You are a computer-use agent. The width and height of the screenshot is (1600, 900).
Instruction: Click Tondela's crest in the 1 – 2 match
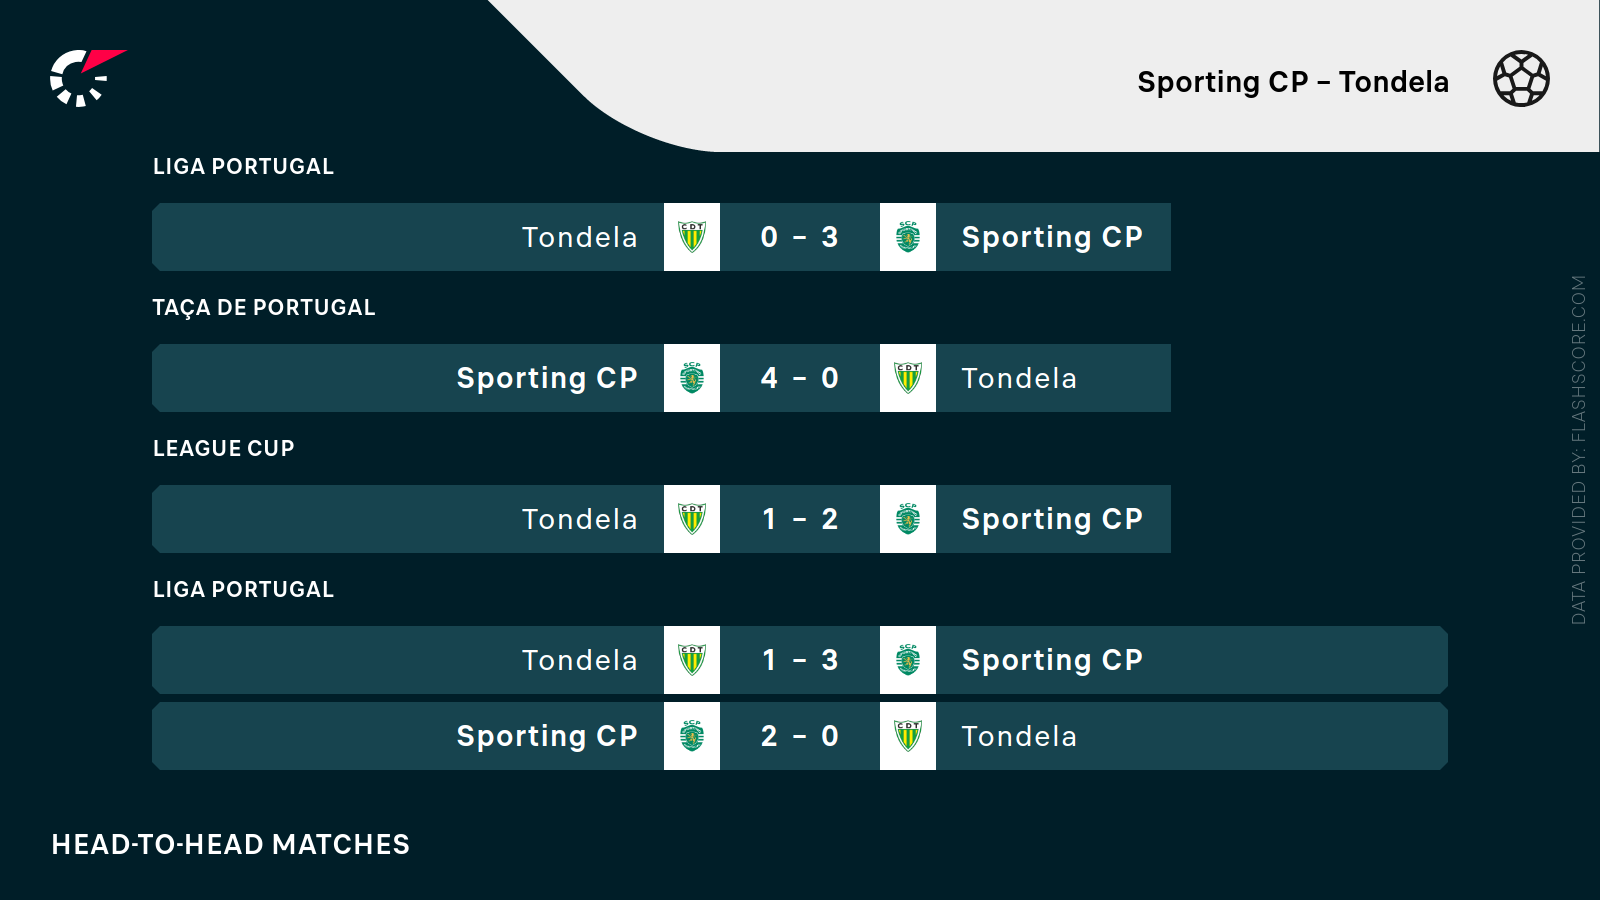[x=692, y=519]
